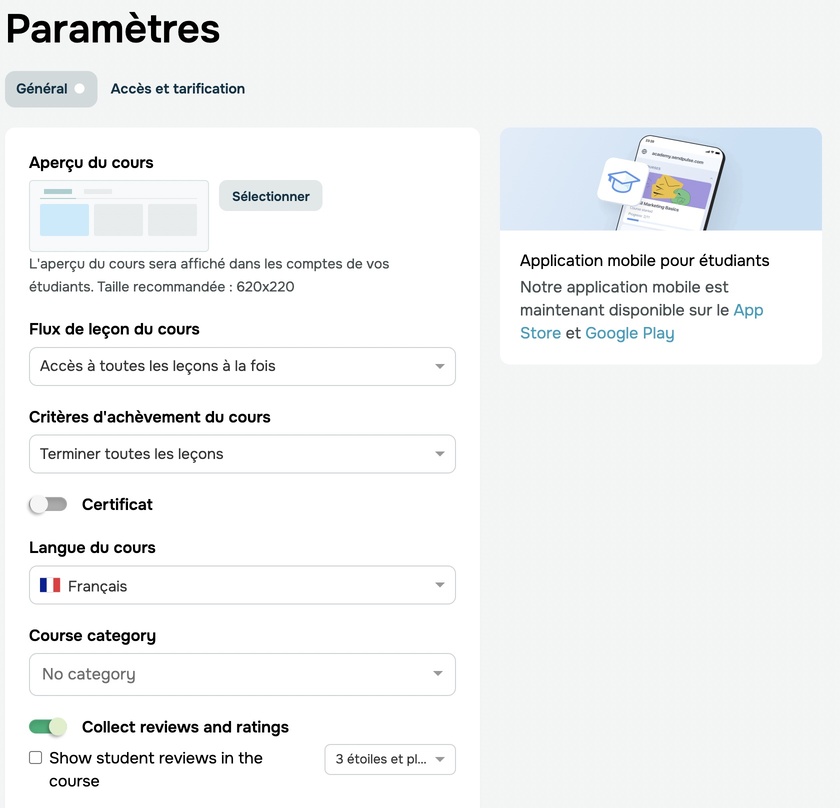
Task: Open the course lesson flow dropdown chevron
Action: tap(440, 366)
